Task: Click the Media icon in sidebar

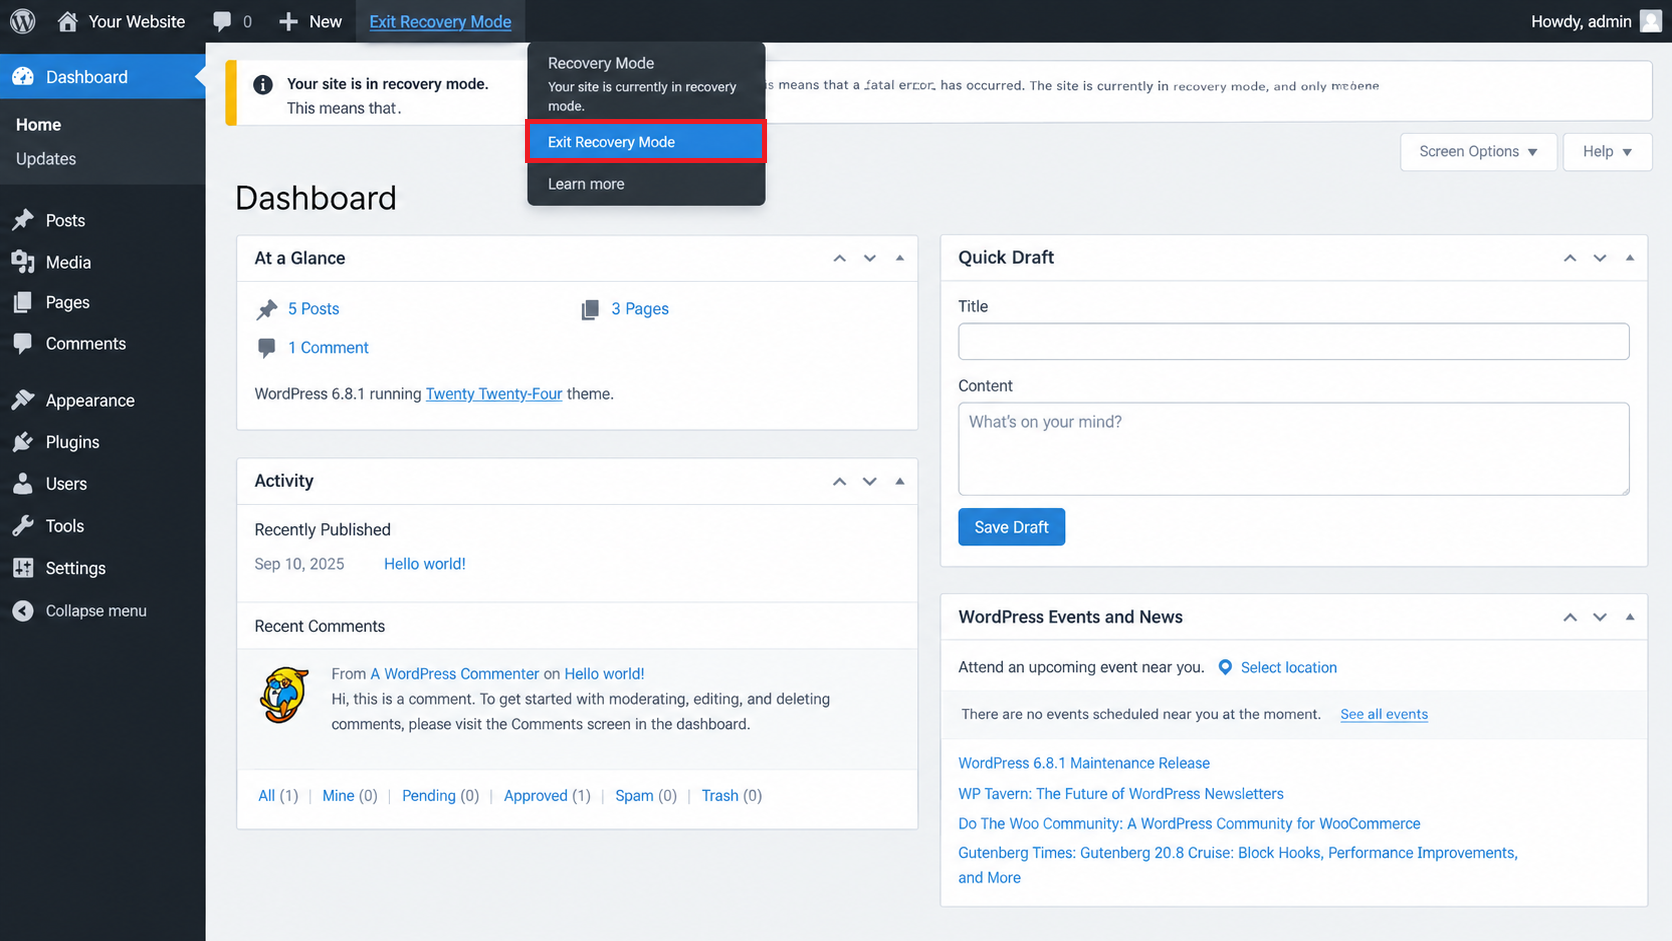Action: 23,262
